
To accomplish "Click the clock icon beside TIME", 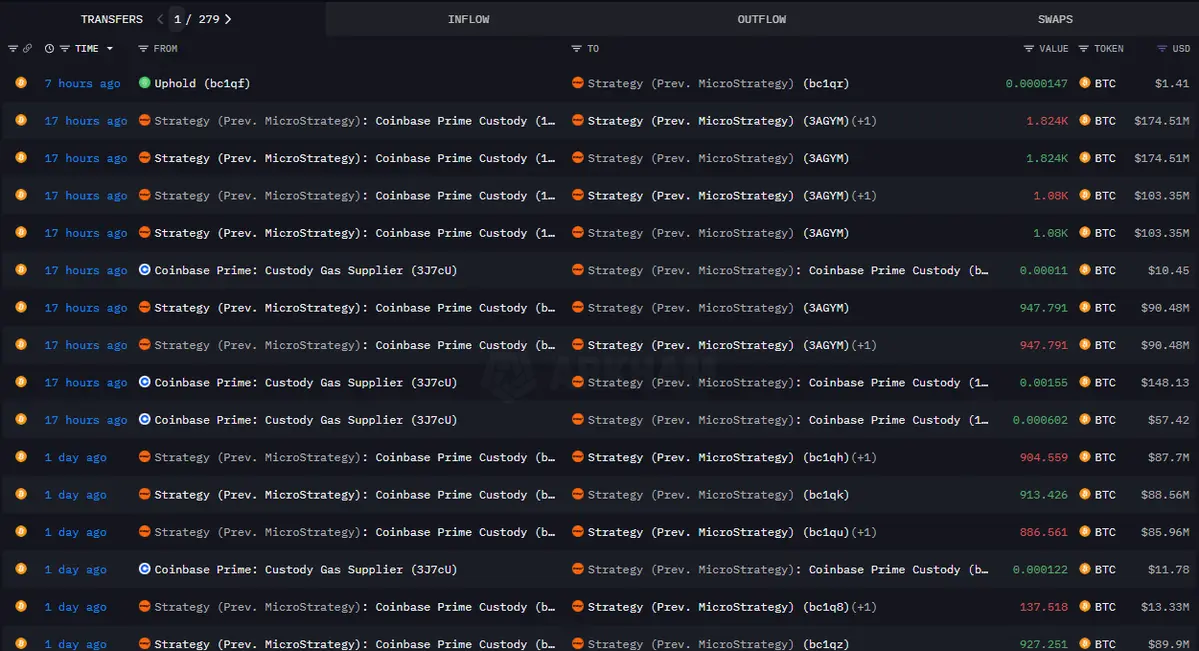I will click(x=50, y=48).
